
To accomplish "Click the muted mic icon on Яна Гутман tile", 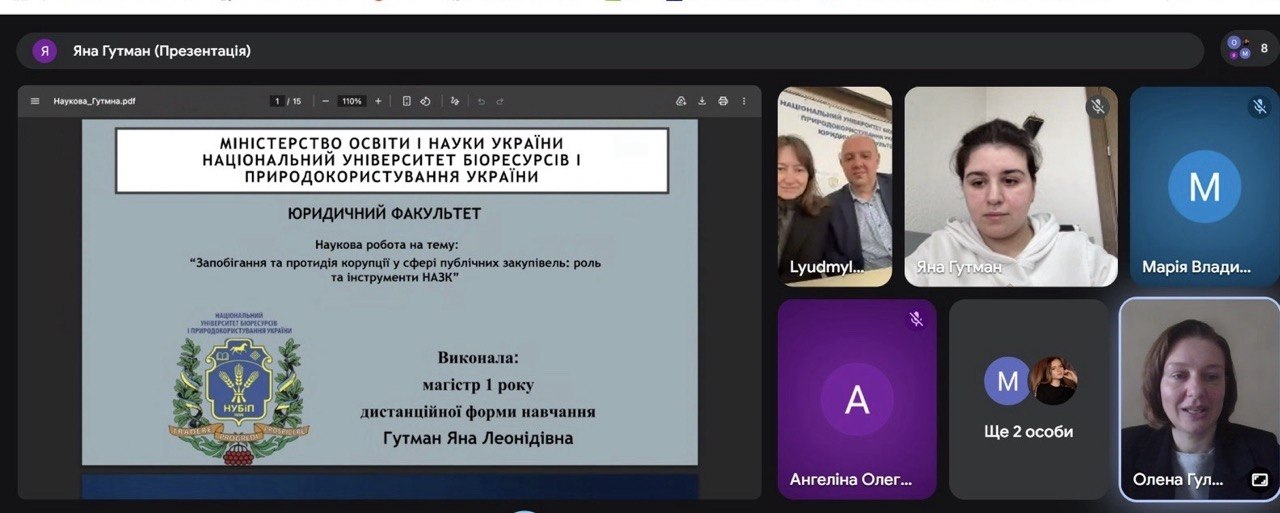I will point(1098,106).
